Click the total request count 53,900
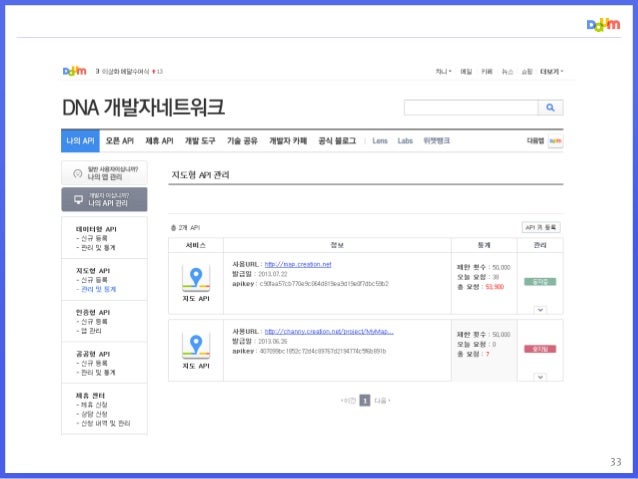 pos(495,287)
